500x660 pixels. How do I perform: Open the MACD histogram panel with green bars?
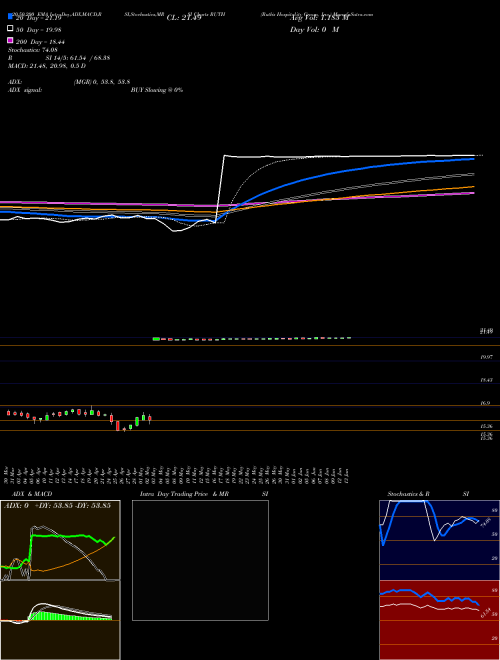point(60,620)
